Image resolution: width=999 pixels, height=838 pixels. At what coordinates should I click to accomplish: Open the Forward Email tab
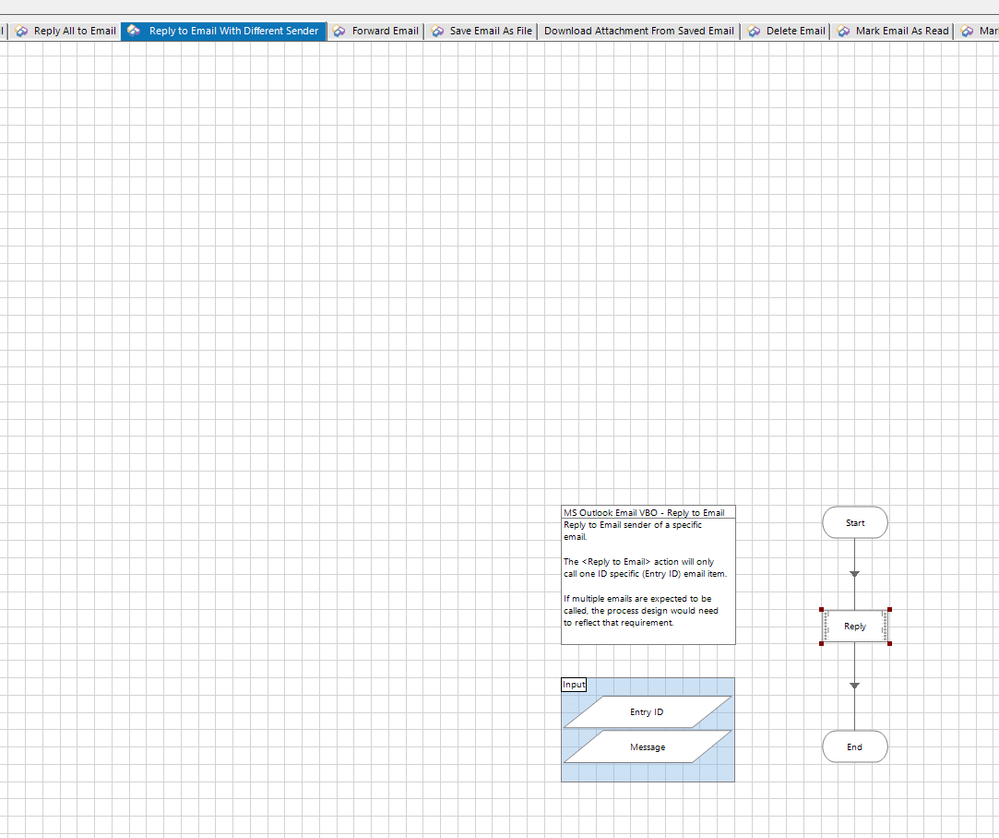pos(376,31)
